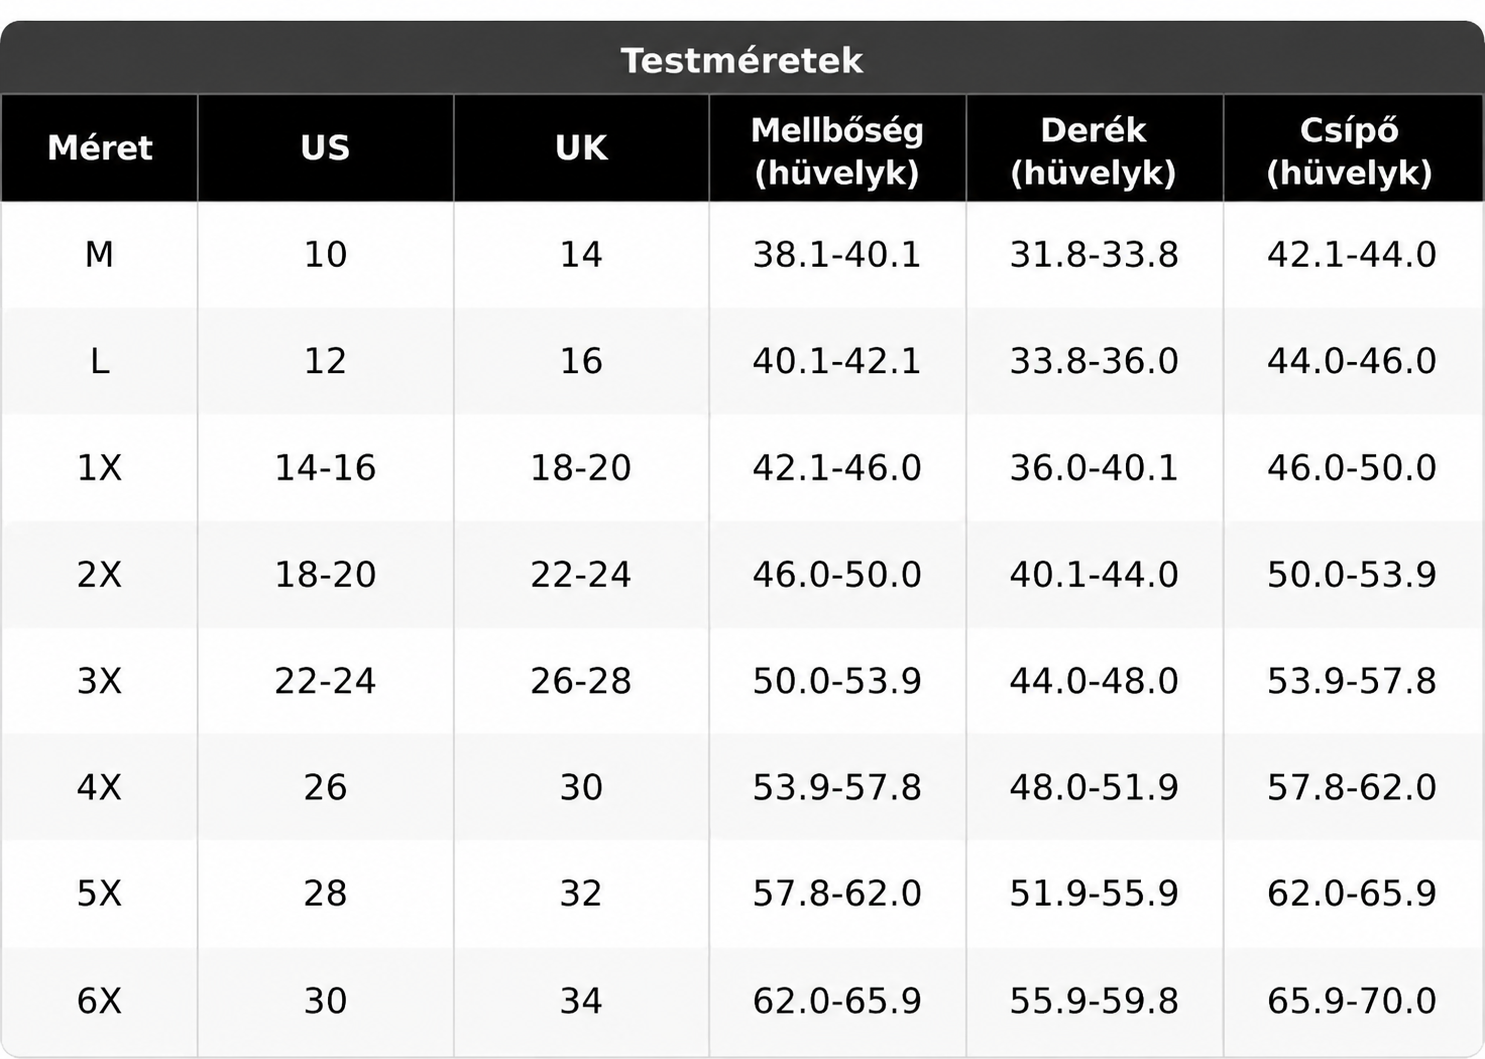The width and height of the screenshot is (1485, 1059).
Task: Select the US column header
Action: pyautogui.click(x=325, y=148)
